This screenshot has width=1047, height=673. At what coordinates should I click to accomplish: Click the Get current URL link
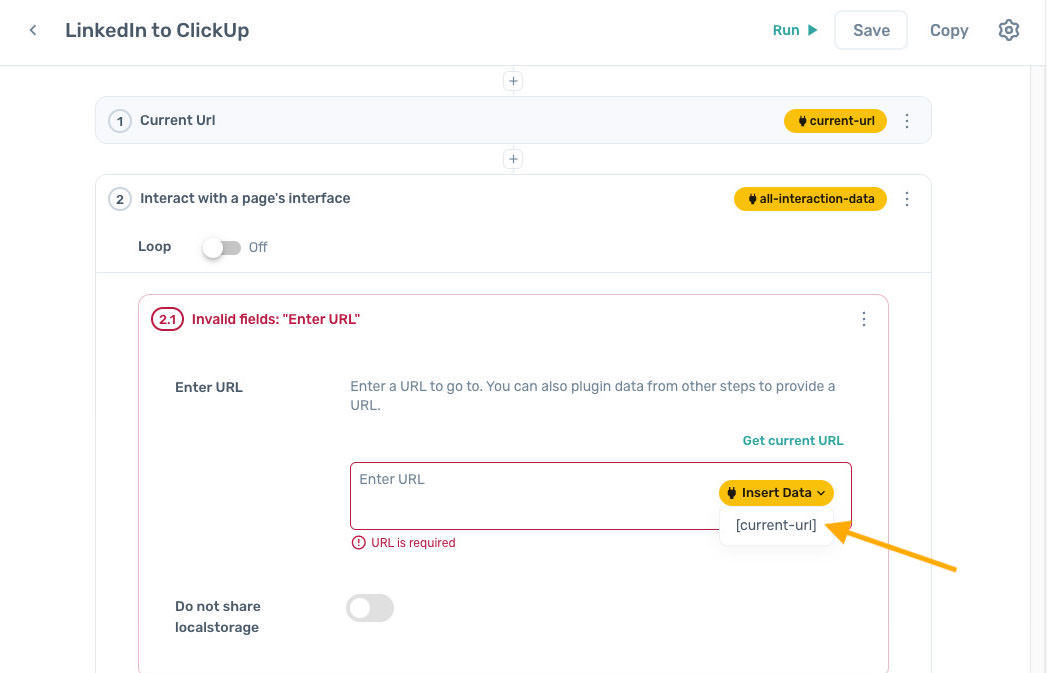(793, 441)
